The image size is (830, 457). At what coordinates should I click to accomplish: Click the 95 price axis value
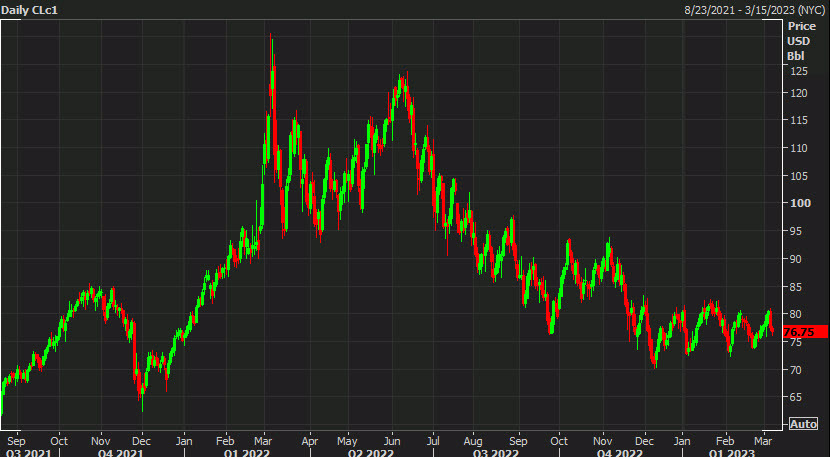795,231
